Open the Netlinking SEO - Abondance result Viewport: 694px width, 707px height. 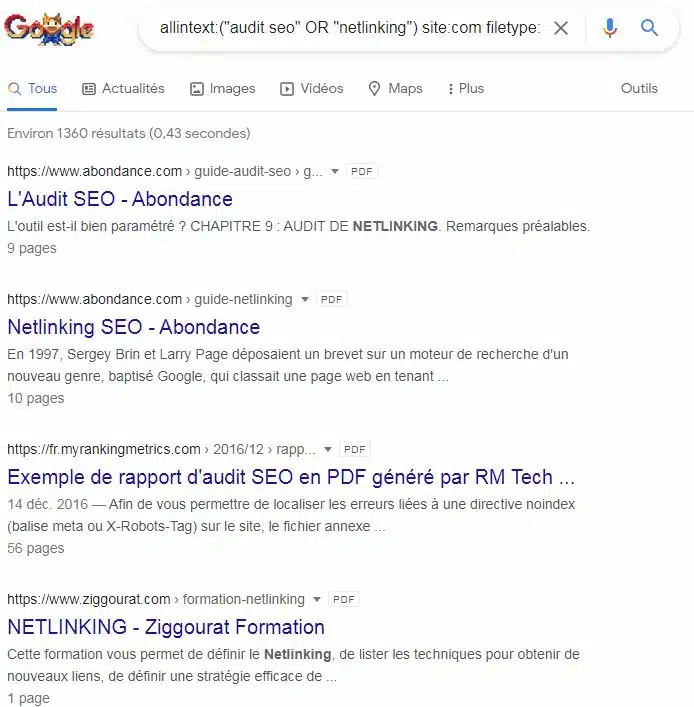[x=133, y=327]
